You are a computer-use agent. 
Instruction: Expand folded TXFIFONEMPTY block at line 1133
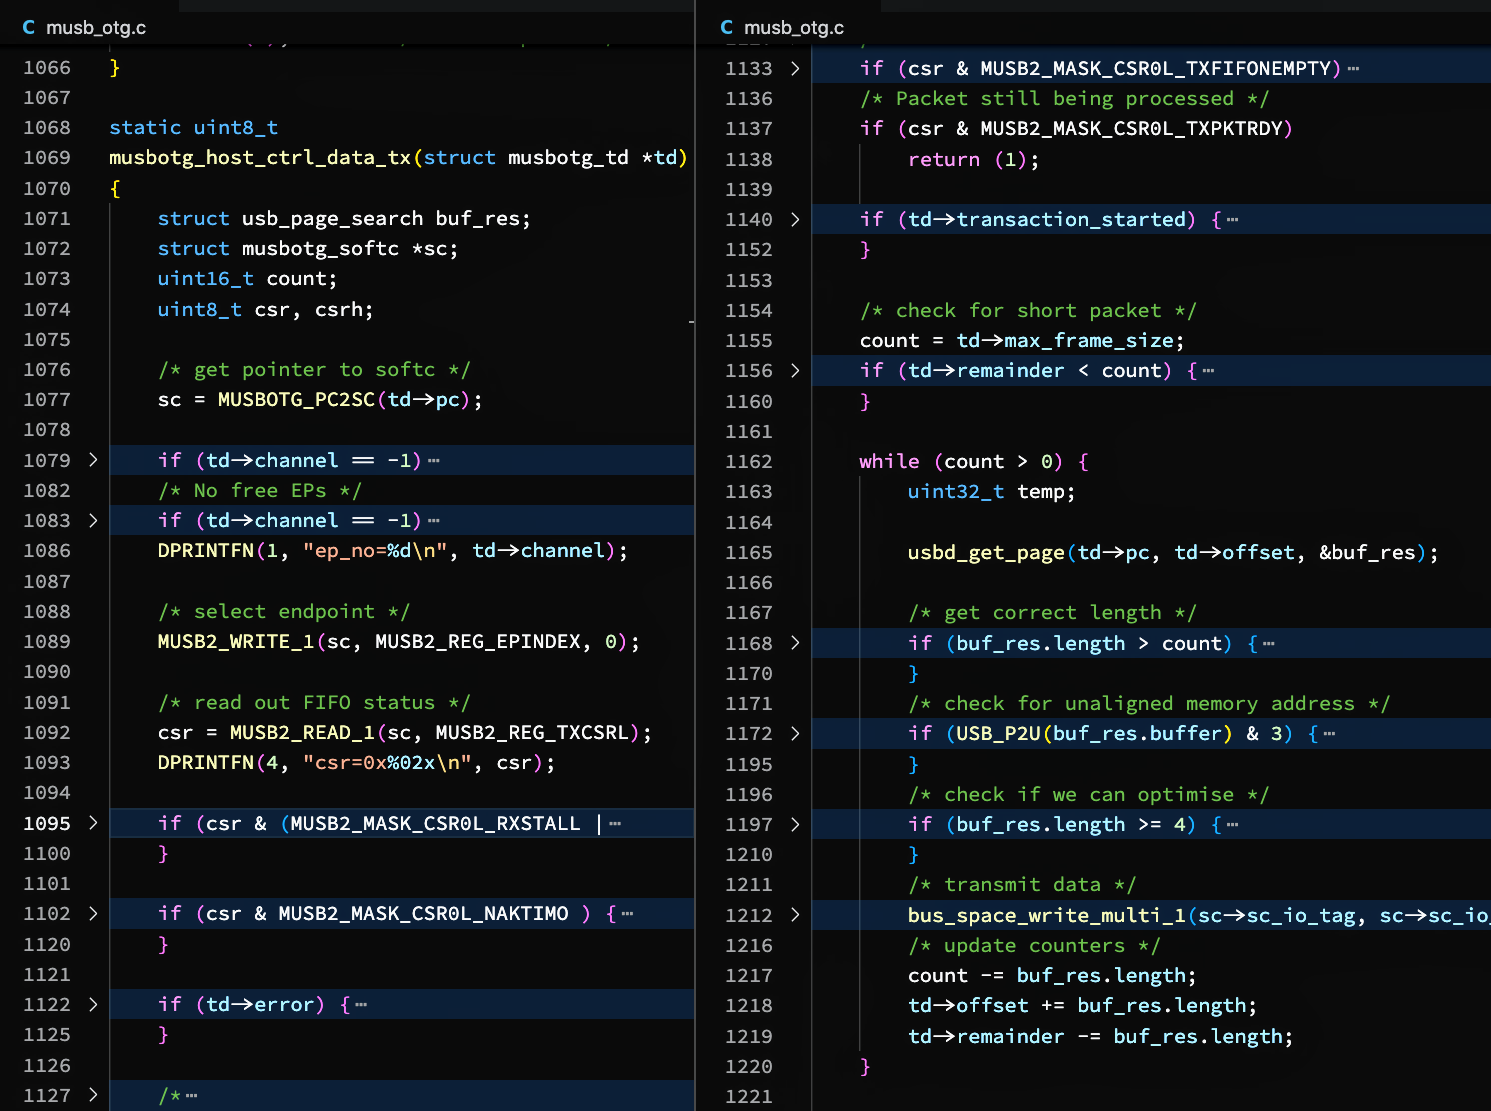[795, 68]
